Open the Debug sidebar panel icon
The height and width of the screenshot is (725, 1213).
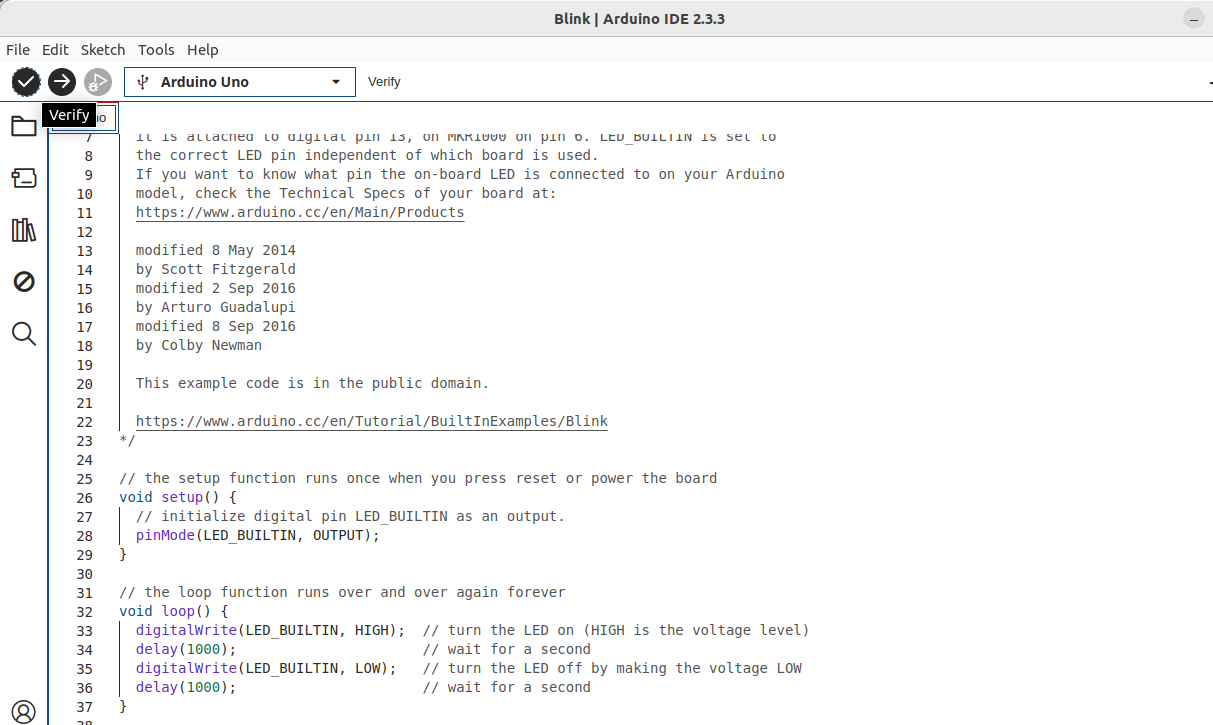click(24, 282)
